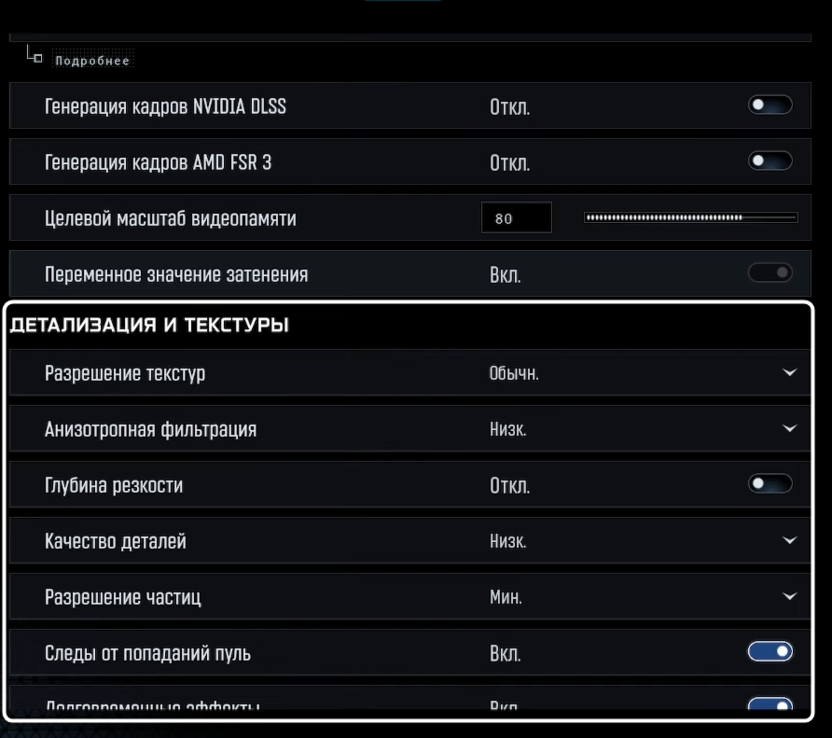The width and height of the screenshot is (832, 738).
Task: Click the Откл. status of NVIDIA DLSS
Action: (x=509, y=106)
